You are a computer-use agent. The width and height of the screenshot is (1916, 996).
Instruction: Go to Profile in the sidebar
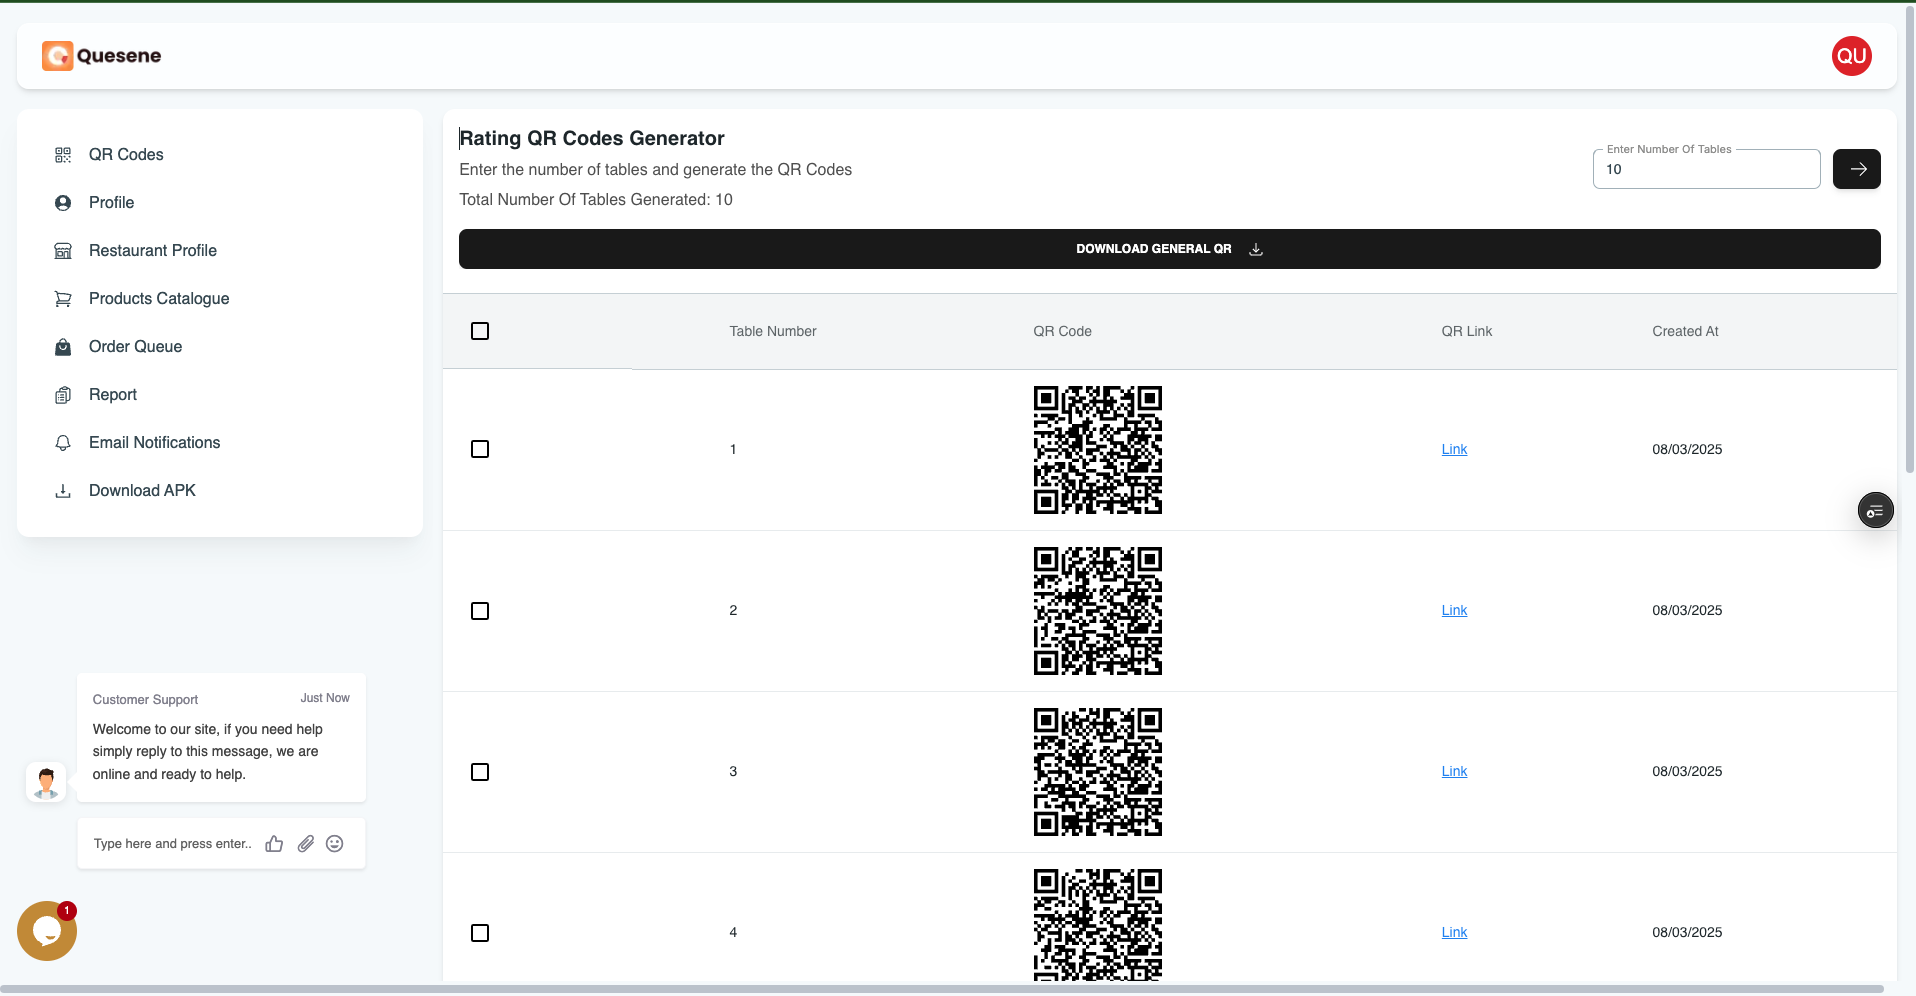point(111,203)
